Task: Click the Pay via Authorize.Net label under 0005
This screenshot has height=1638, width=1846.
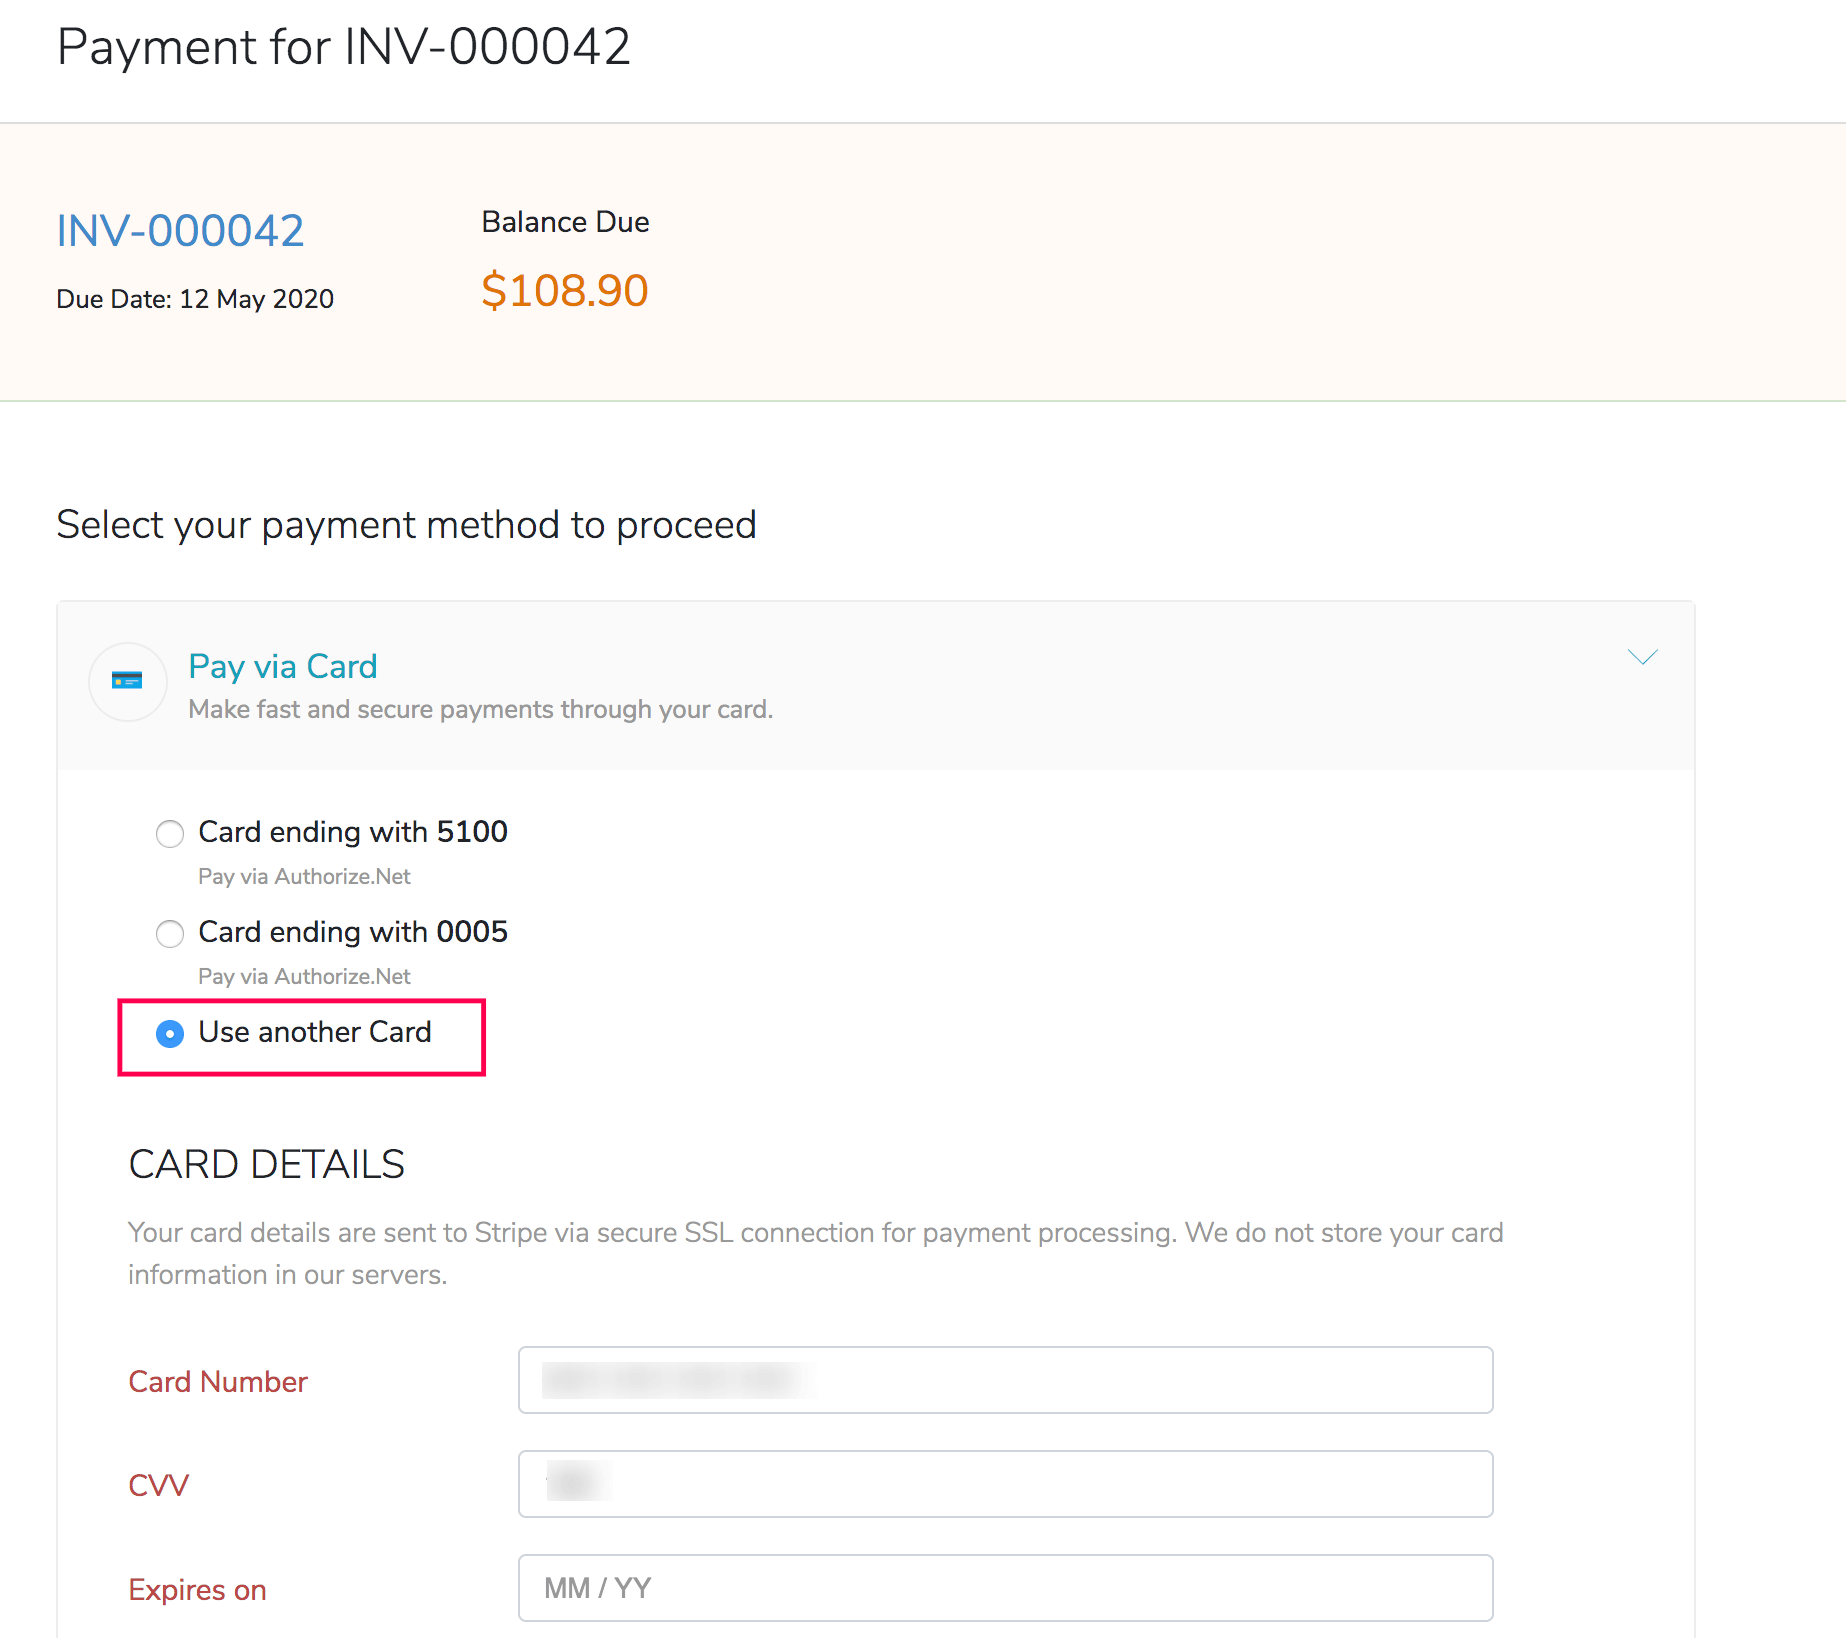Action: pyautogui.click(x=304, y=976)
